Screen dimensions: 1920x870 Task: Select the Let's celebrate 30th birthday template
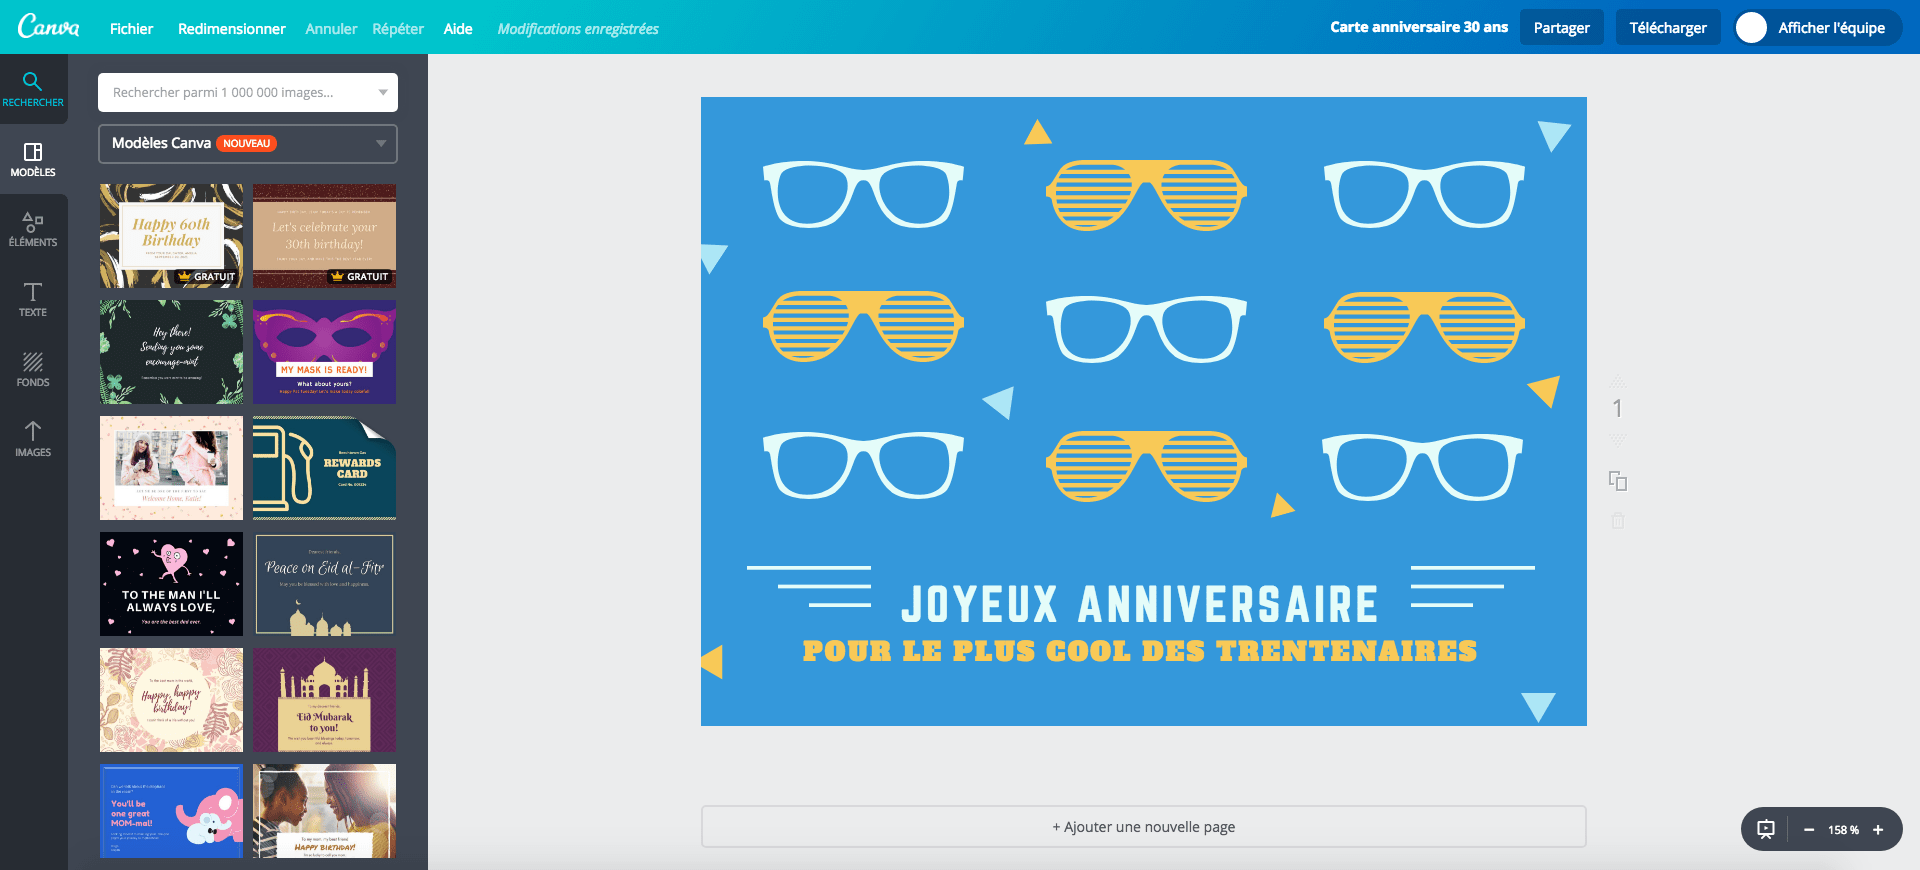(x=324, y=236)
